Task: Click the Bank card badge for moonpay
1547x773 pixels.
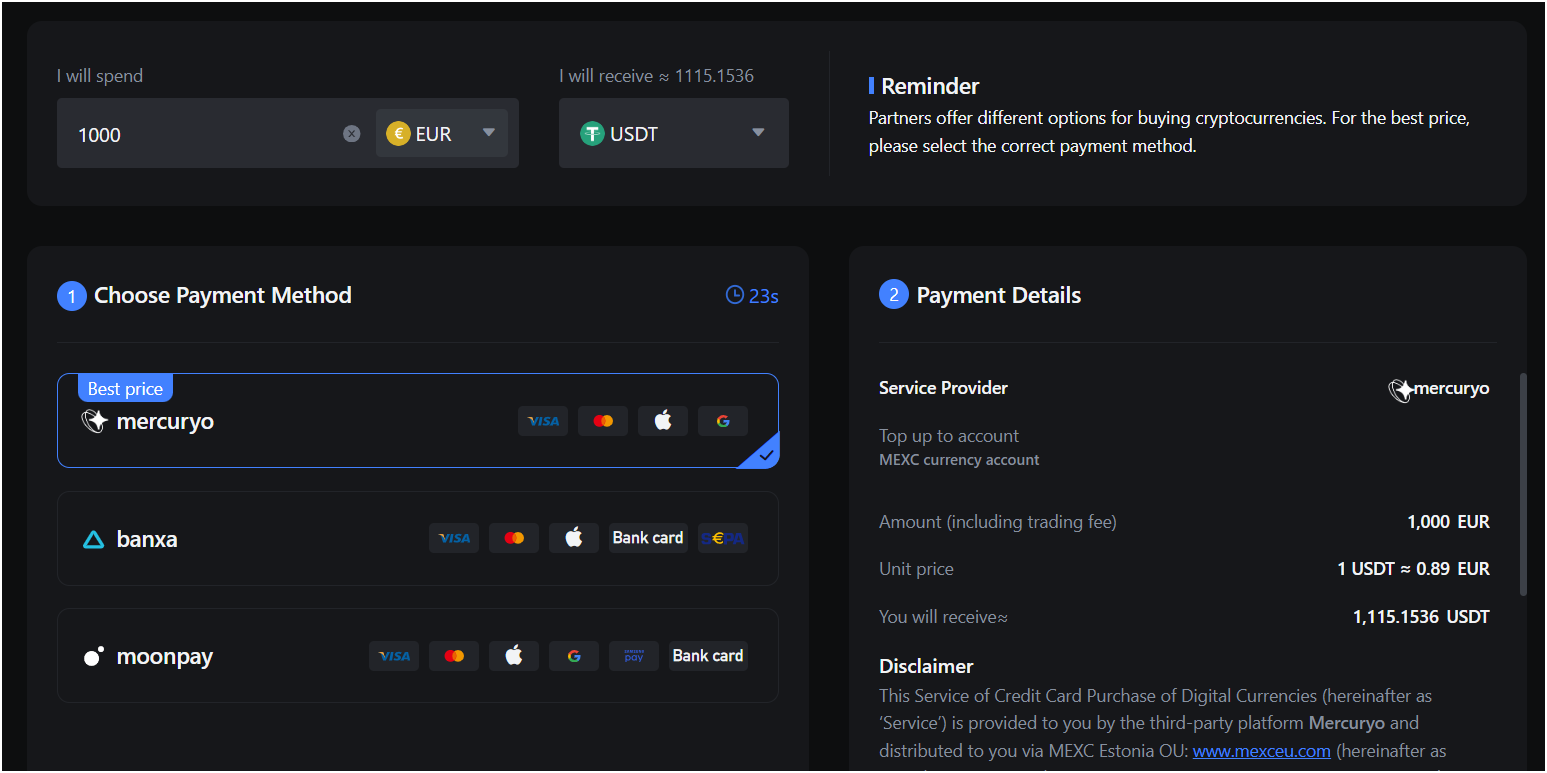Action: 708,656
